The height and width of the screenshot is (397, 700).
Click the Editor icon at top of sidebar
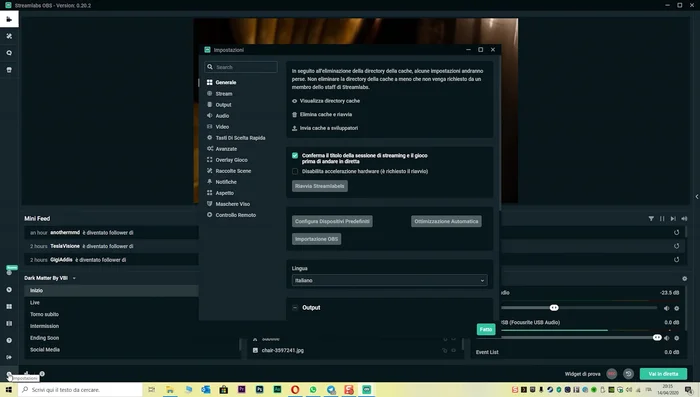[9, 19]
